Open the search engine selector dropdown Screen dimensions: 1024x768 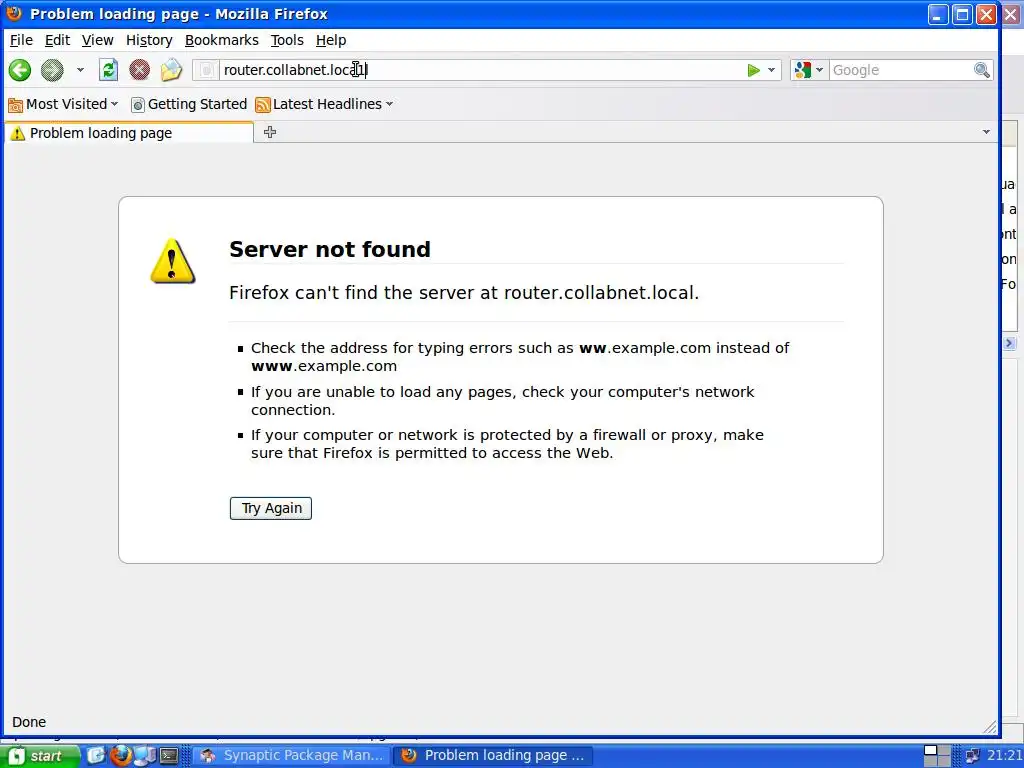(819, 70)
